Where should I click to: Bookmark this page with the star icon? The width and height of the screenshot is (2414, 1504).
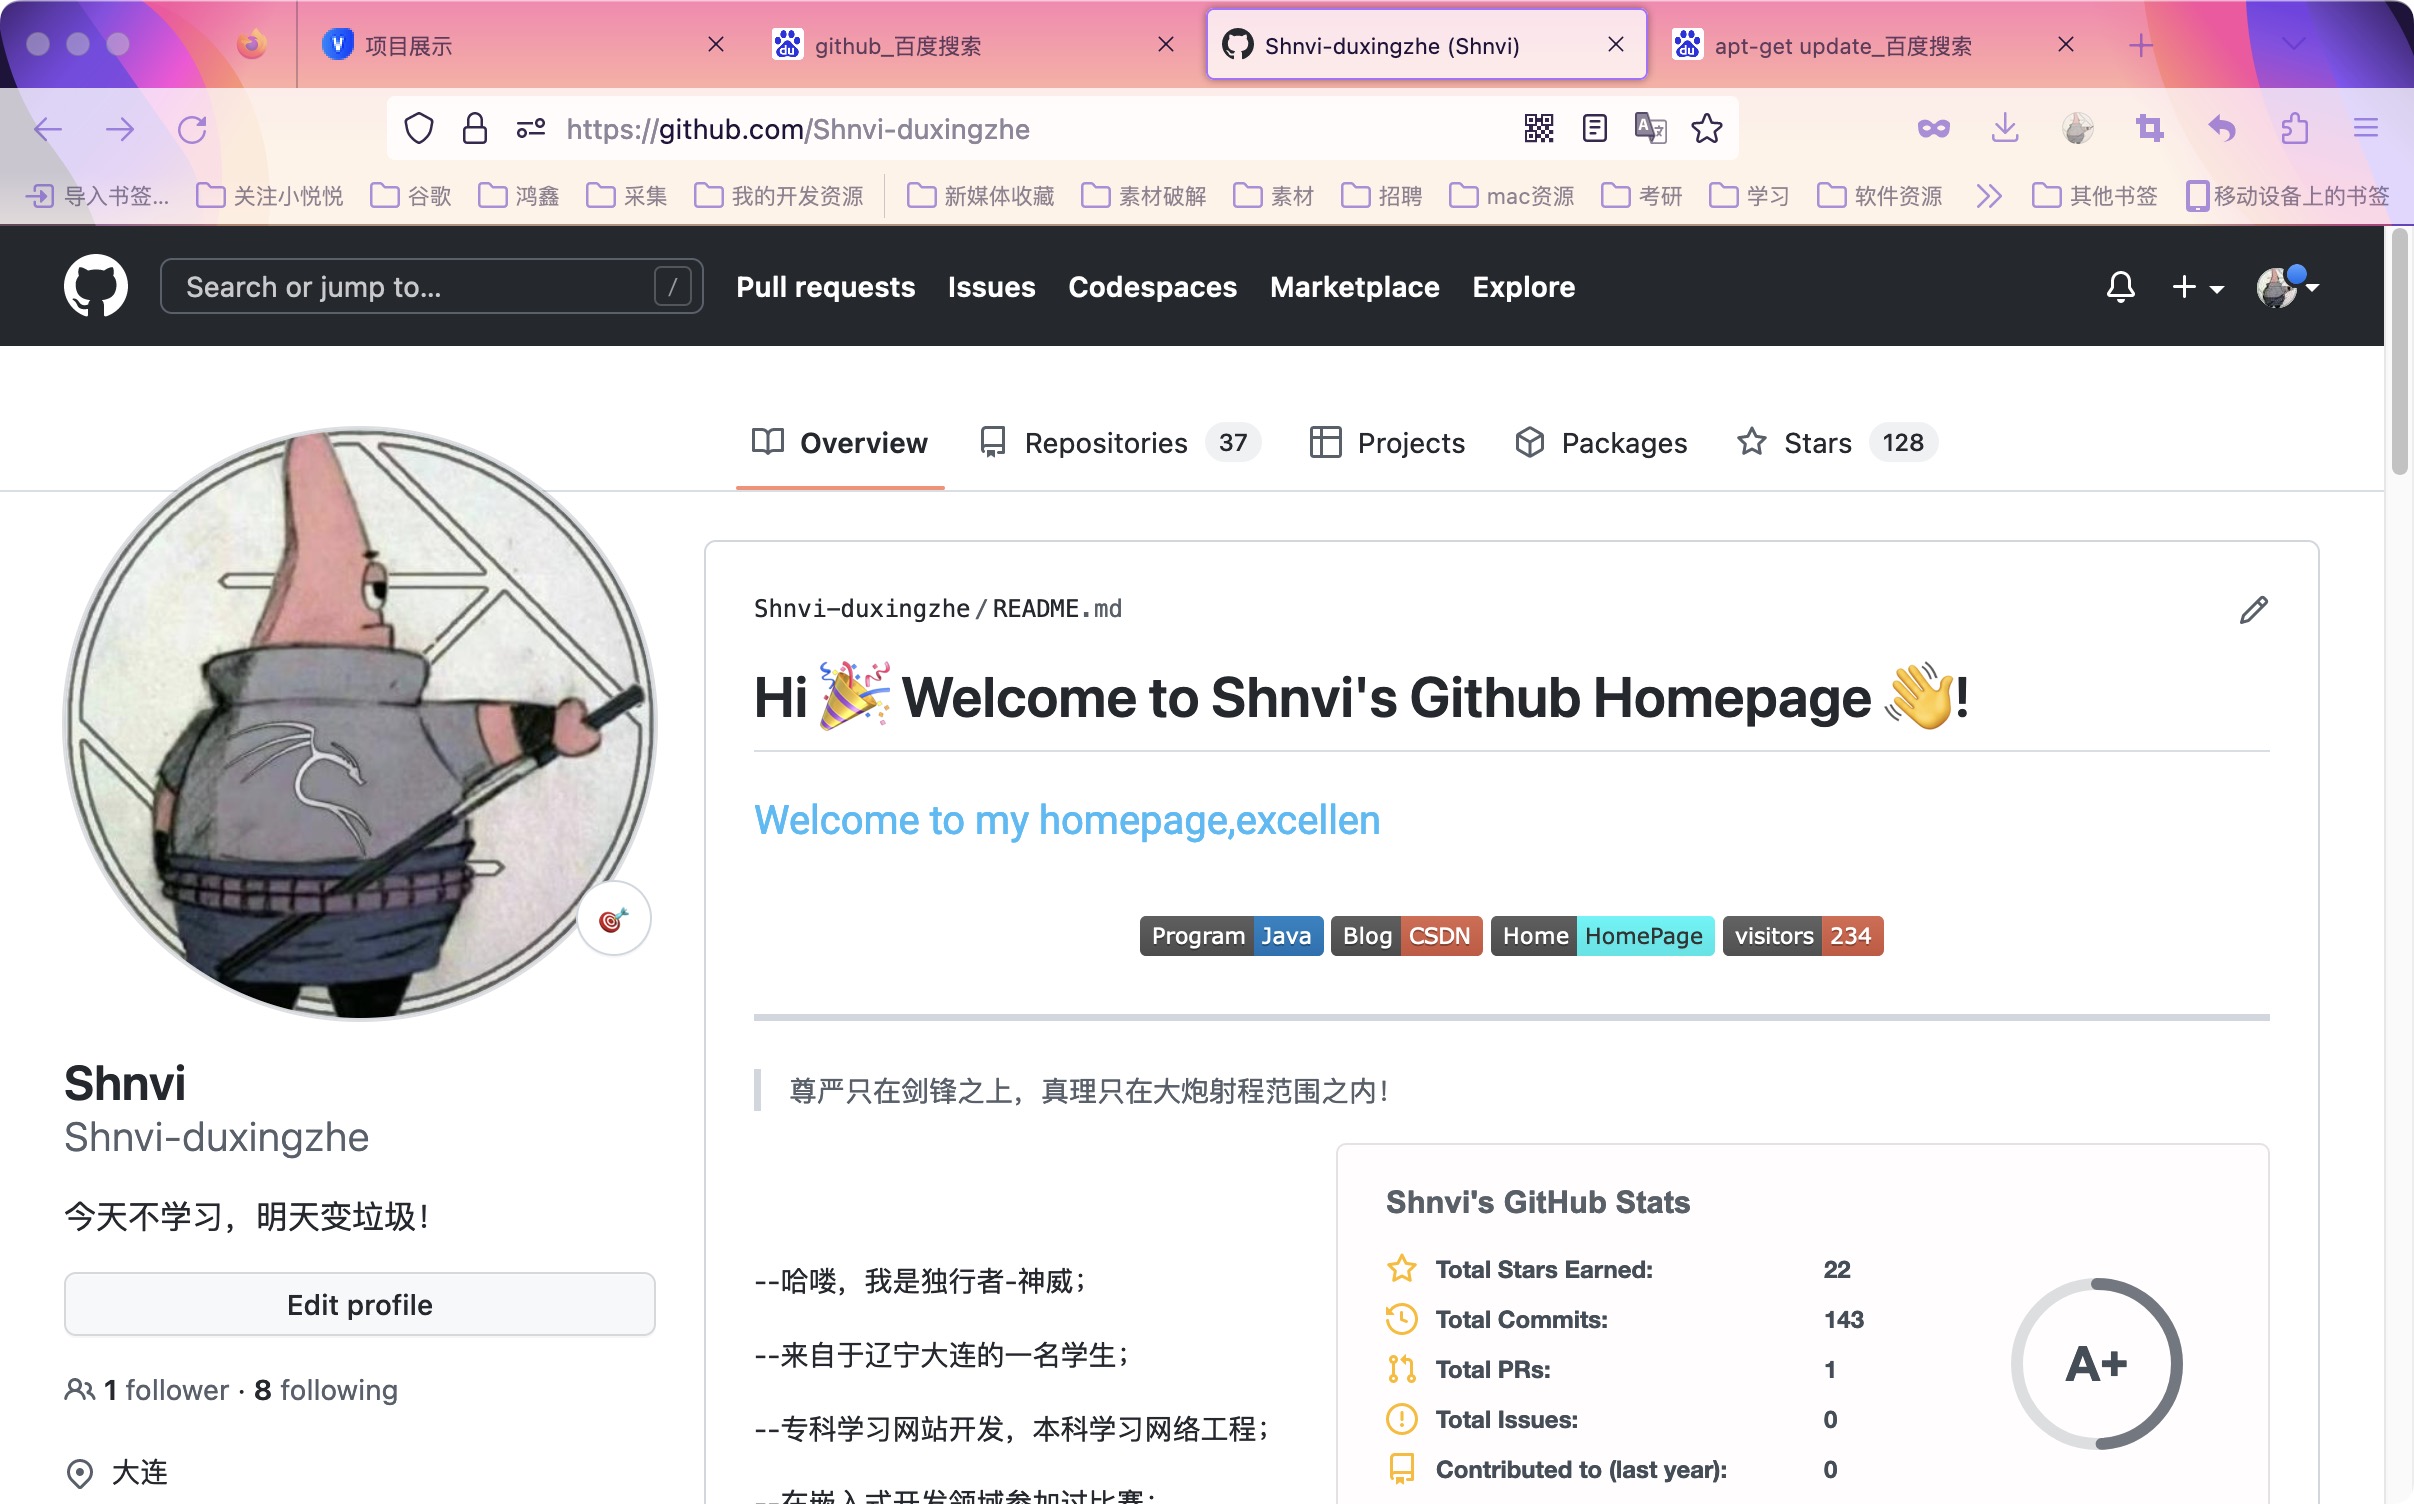point(1706,129)
